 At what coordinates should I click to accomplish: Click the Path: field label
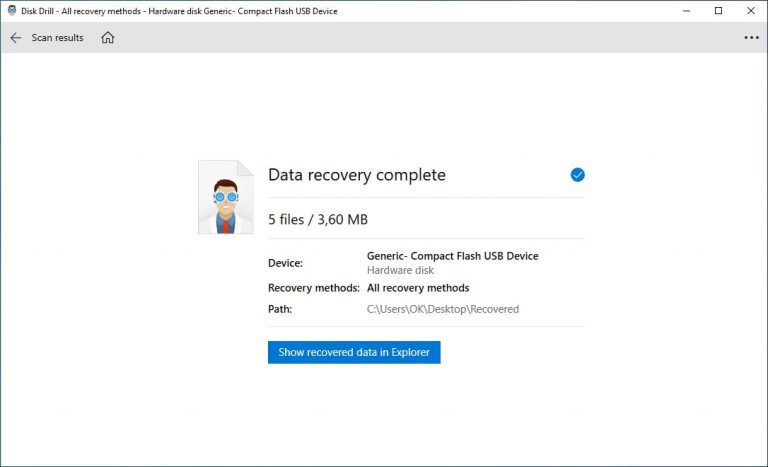tap(280, 309)
